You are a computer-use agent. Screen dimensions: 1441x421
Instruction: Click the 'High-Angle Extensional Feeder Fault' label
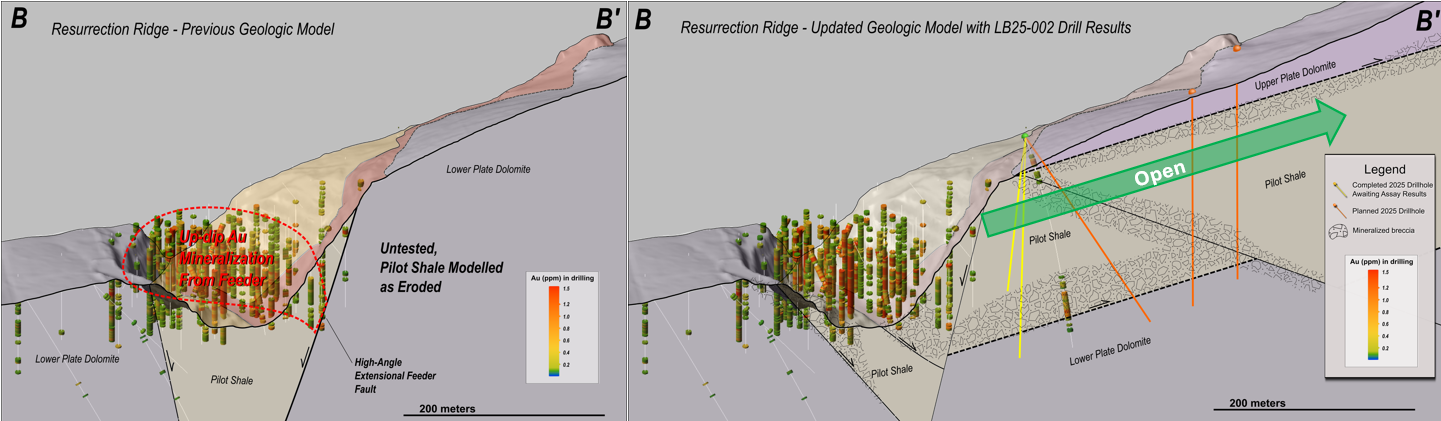pos(393,375)
